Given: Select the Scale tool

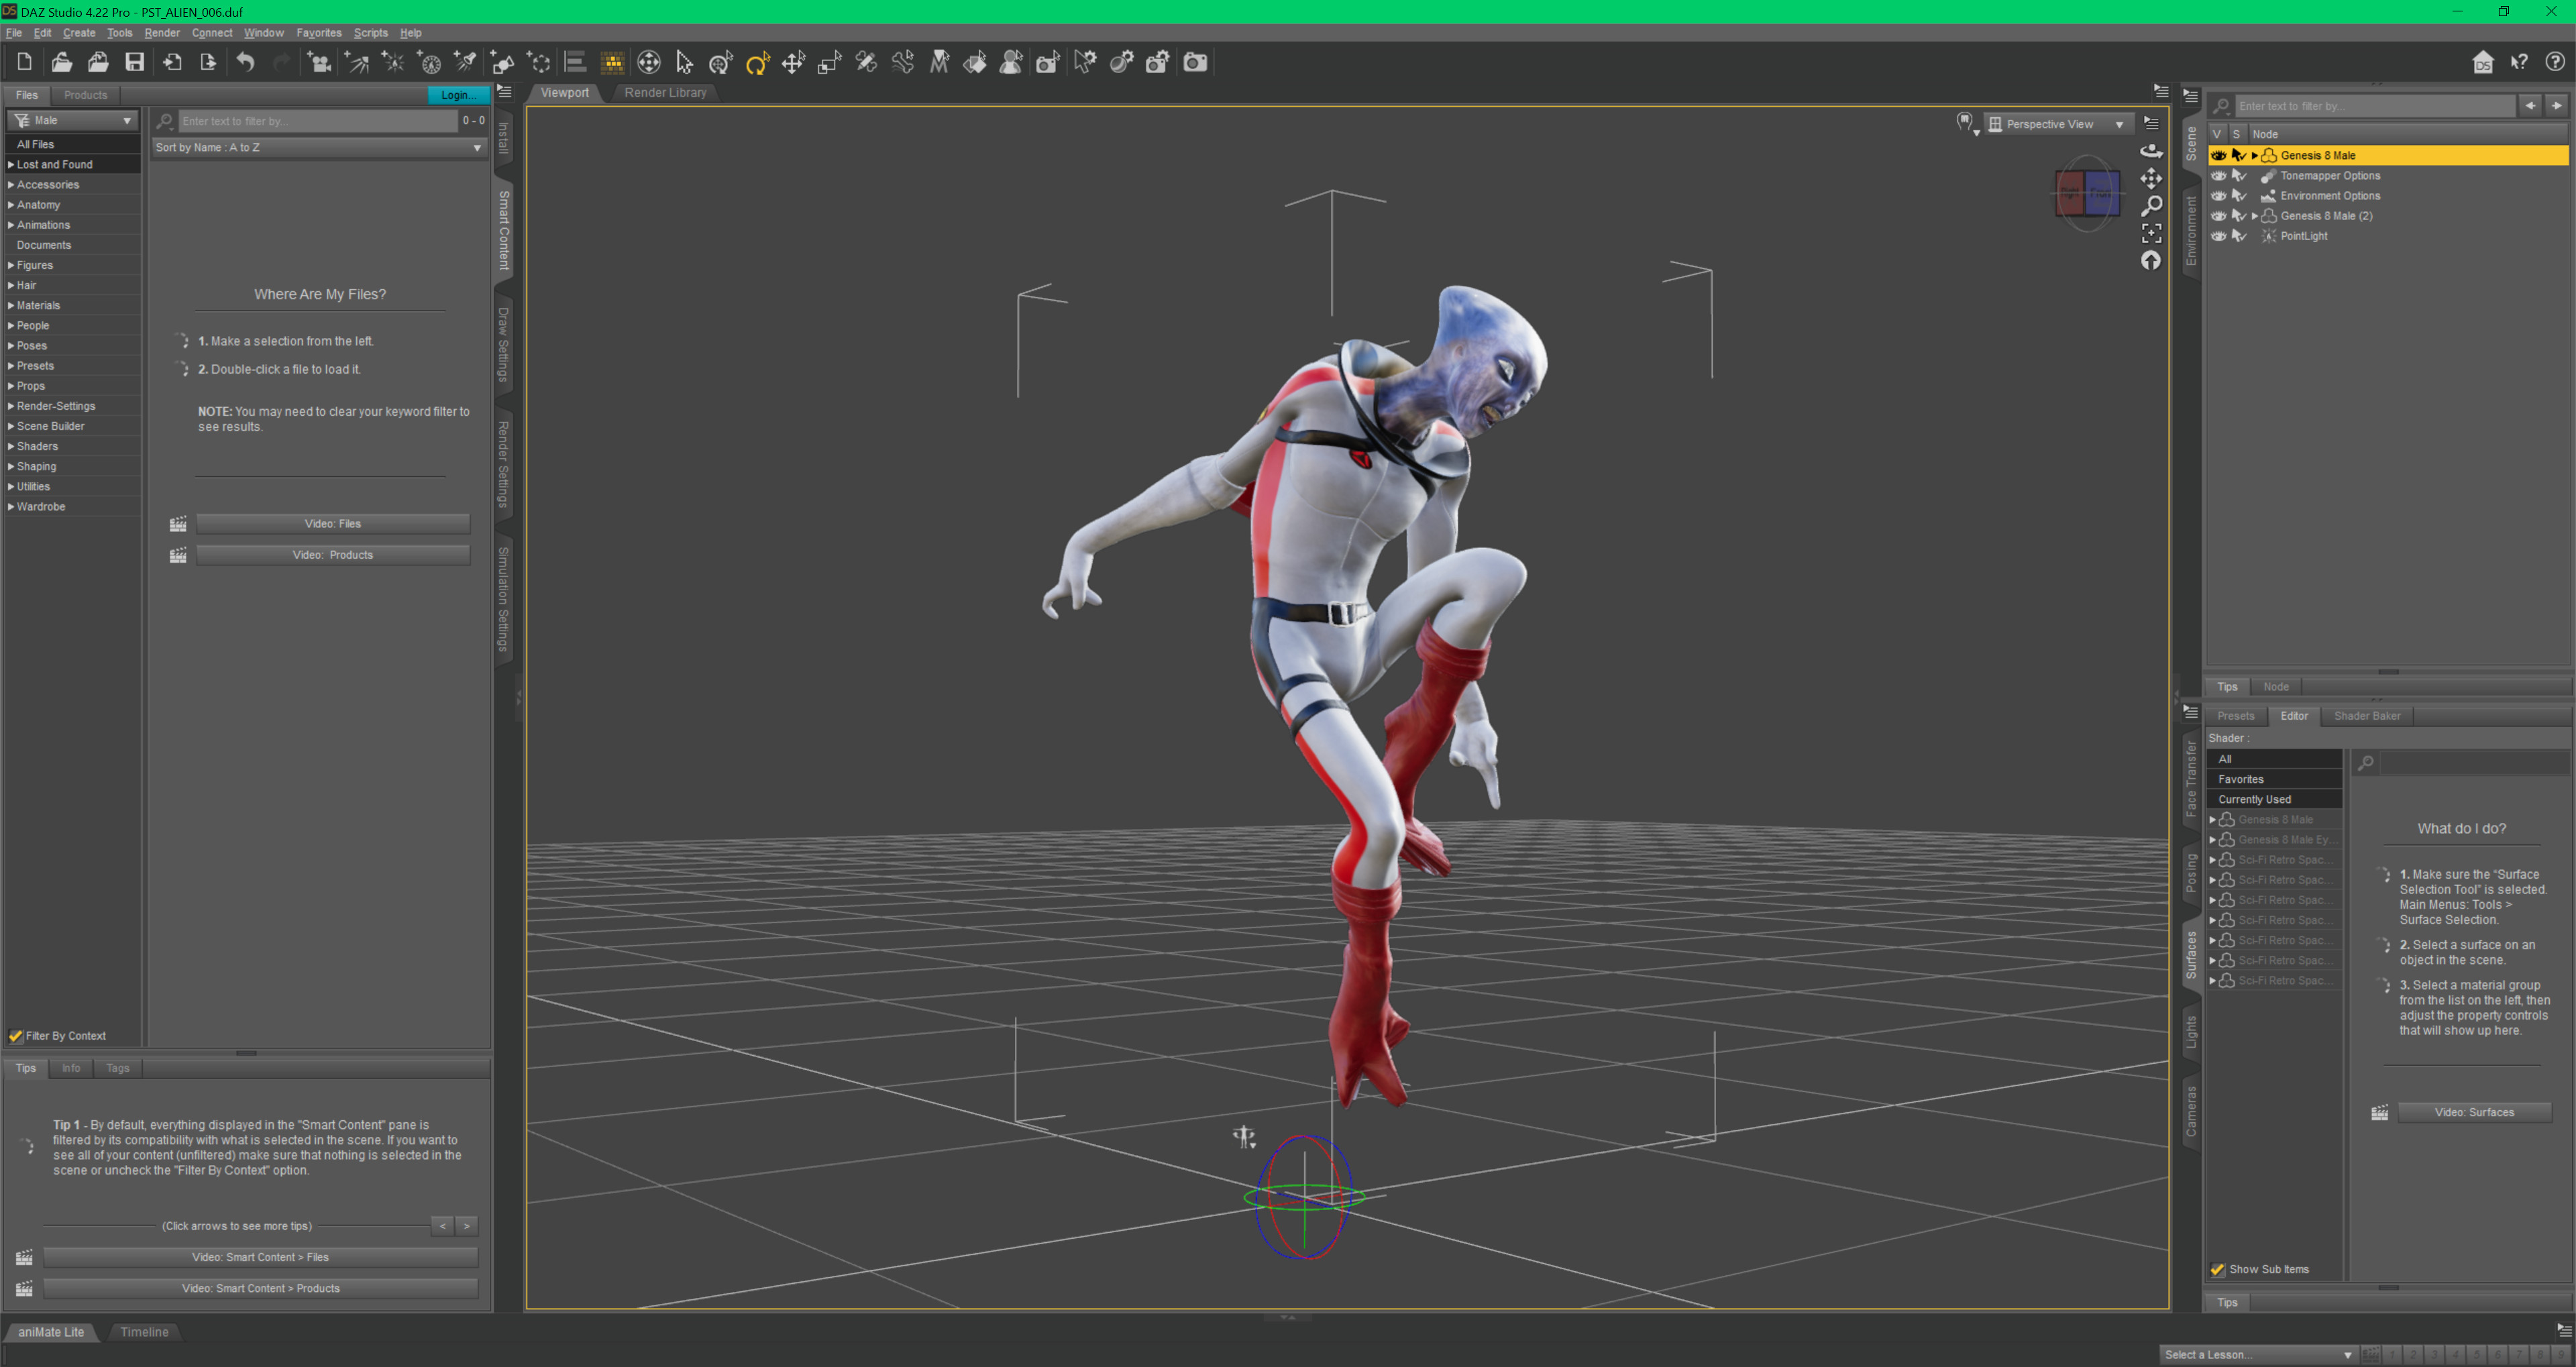Looking at the screenshot, I should tap(829, 62).
